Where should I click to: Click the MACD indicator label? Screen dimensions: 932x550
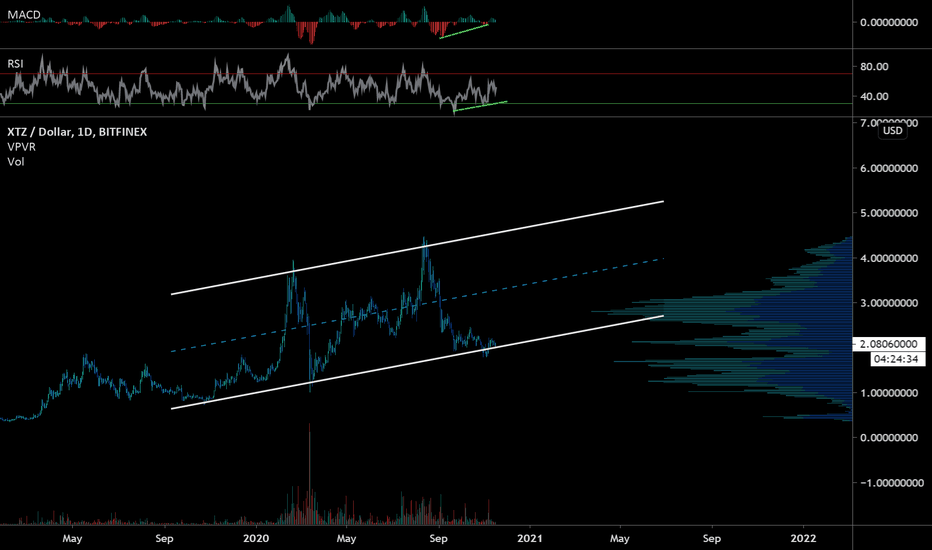pos(24,15)
